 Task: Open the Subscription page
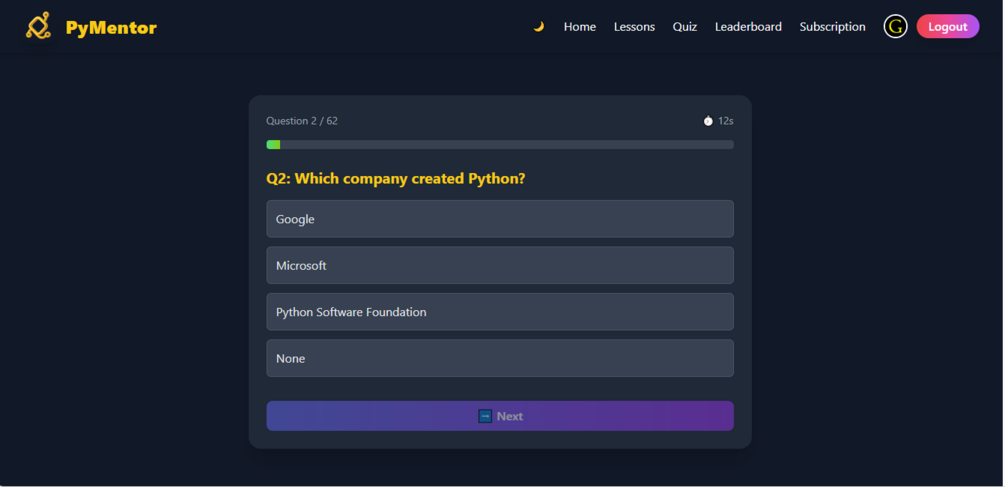click(832, 27)
